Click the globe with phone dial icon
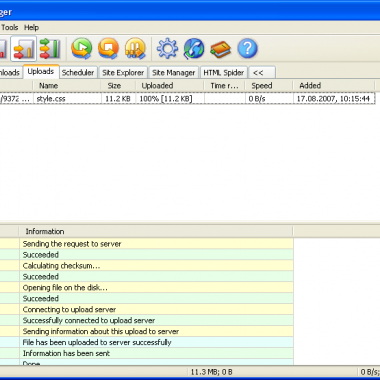The image size is (380, 380). tap(194, 49)
